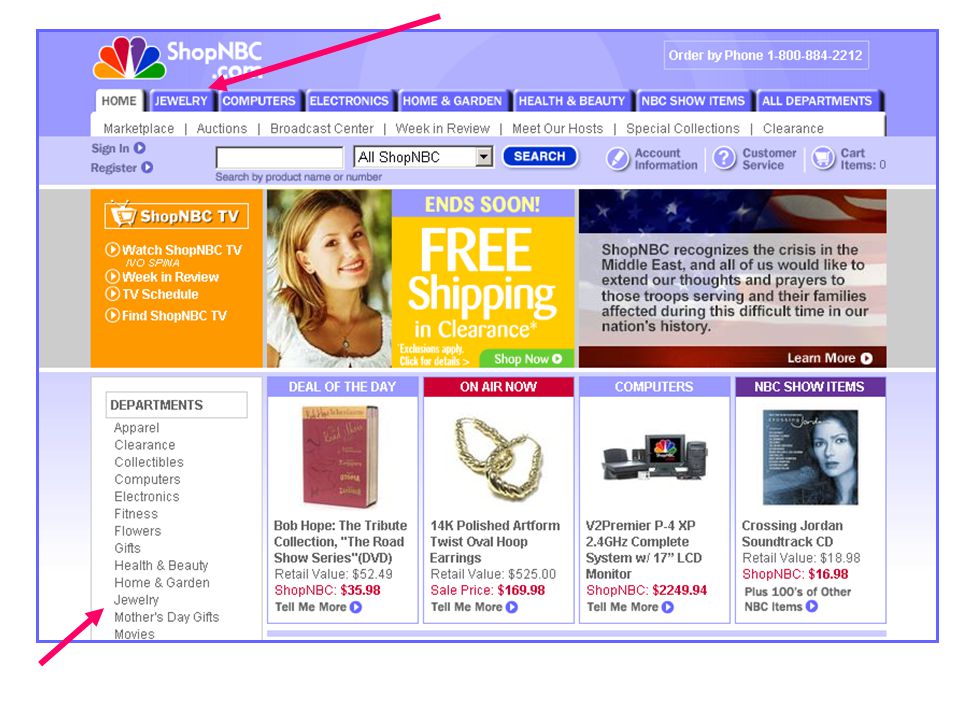Open Account Information pencil icon
Image resolution: width=960 pixels, height=720 pixels.
(x=617, y=159)
